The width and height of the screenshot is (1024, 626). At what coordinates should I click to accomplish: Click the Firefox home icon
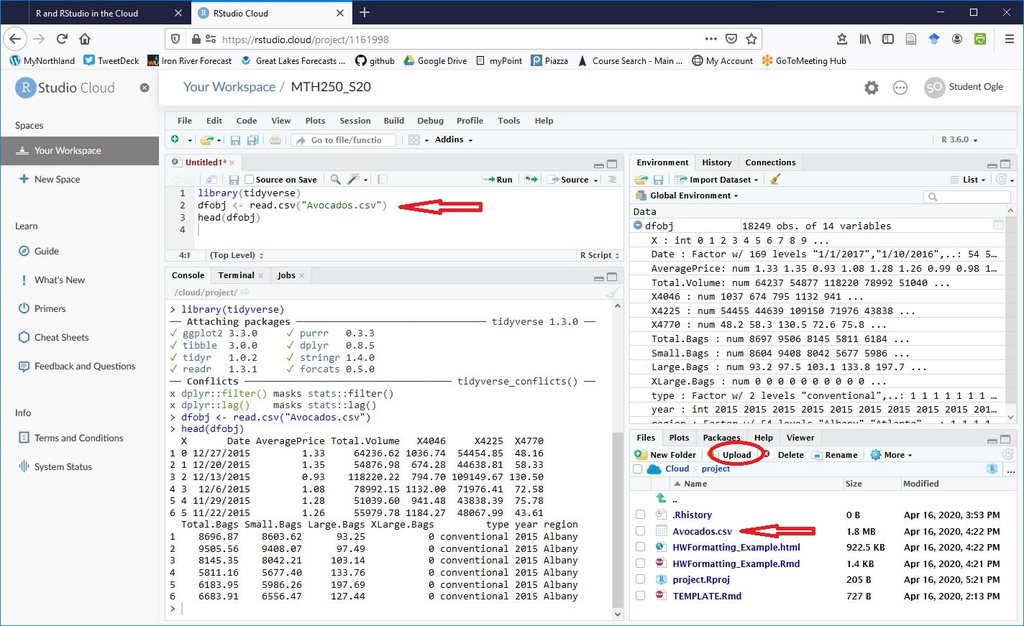pyautogui.click(x=84, y=39)
